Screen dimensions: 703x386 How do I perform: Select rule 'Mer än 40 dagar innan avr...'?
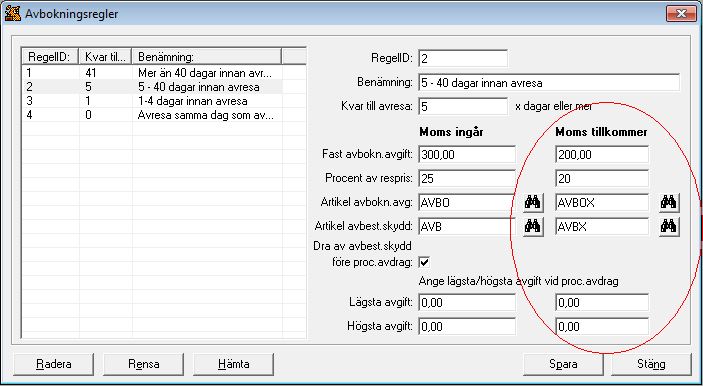click(x=152, y=73)
